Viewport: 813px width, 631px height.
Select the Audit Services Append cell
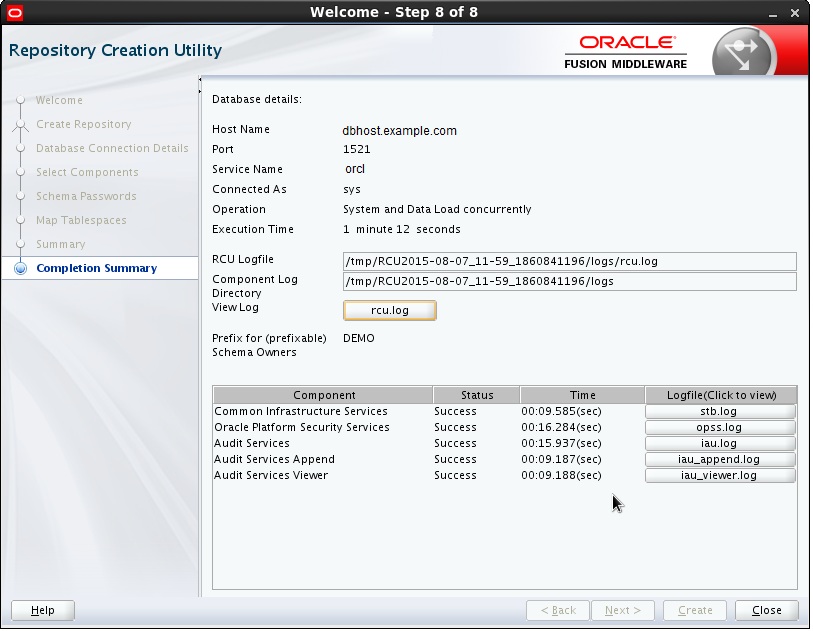pos(274,460)
